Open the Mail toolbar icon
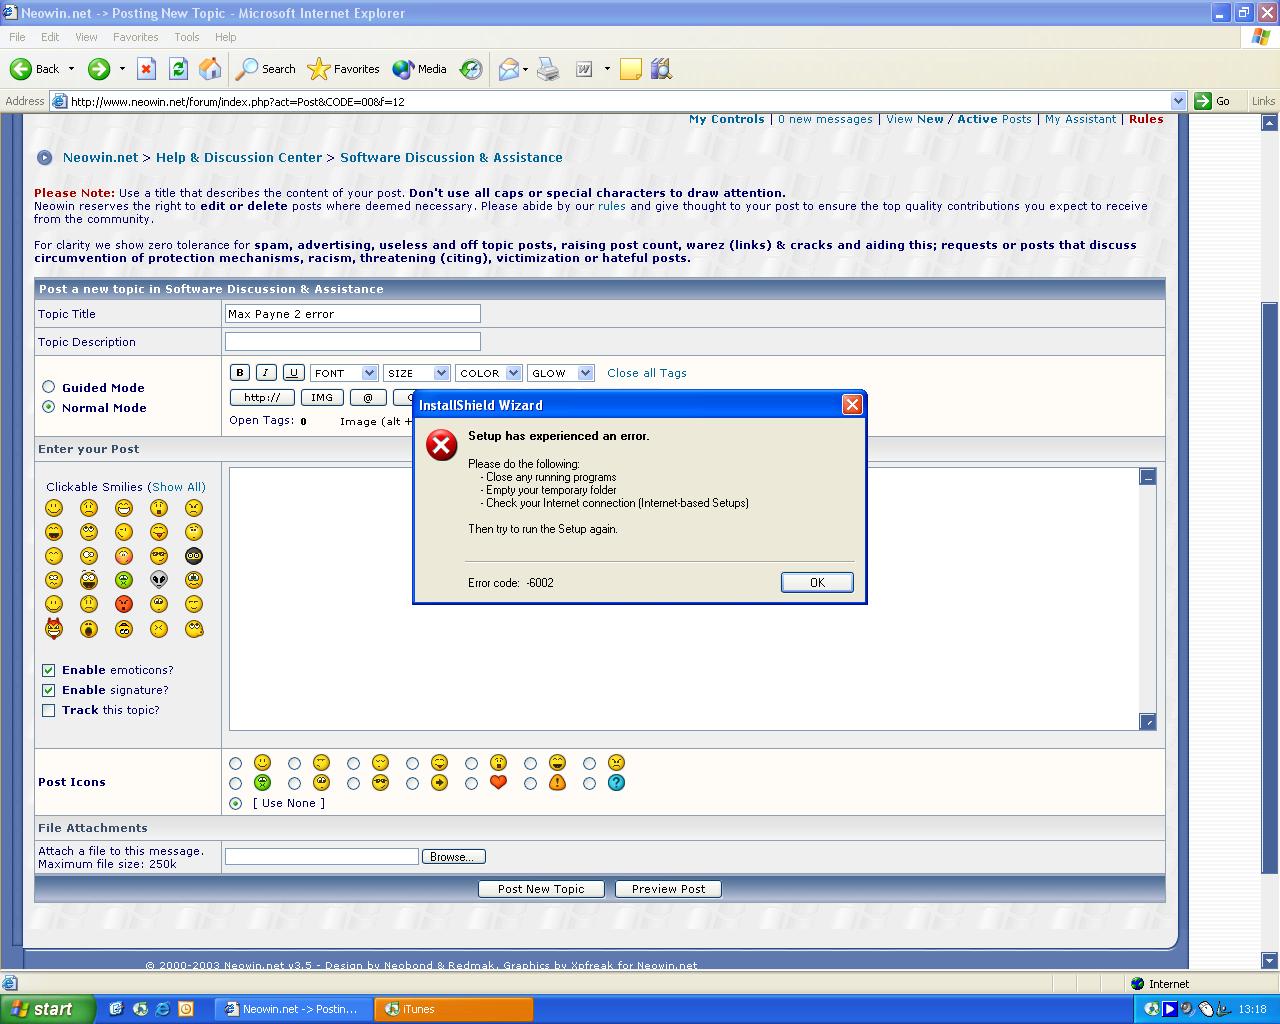The image size is (1280, 1024). coord(509,69)
